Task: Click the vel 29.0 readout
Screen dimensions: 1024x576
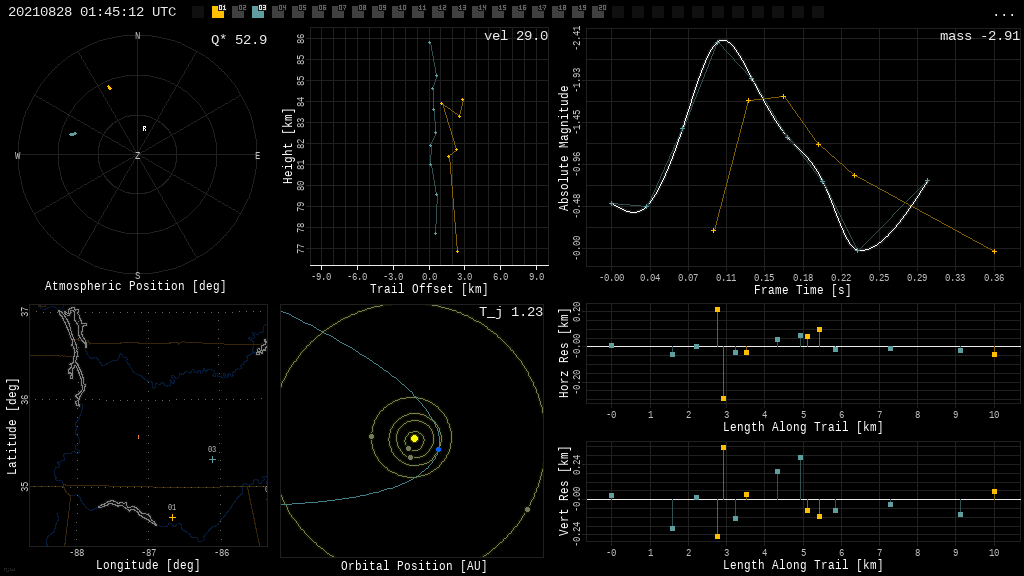Action: (515, 36)
